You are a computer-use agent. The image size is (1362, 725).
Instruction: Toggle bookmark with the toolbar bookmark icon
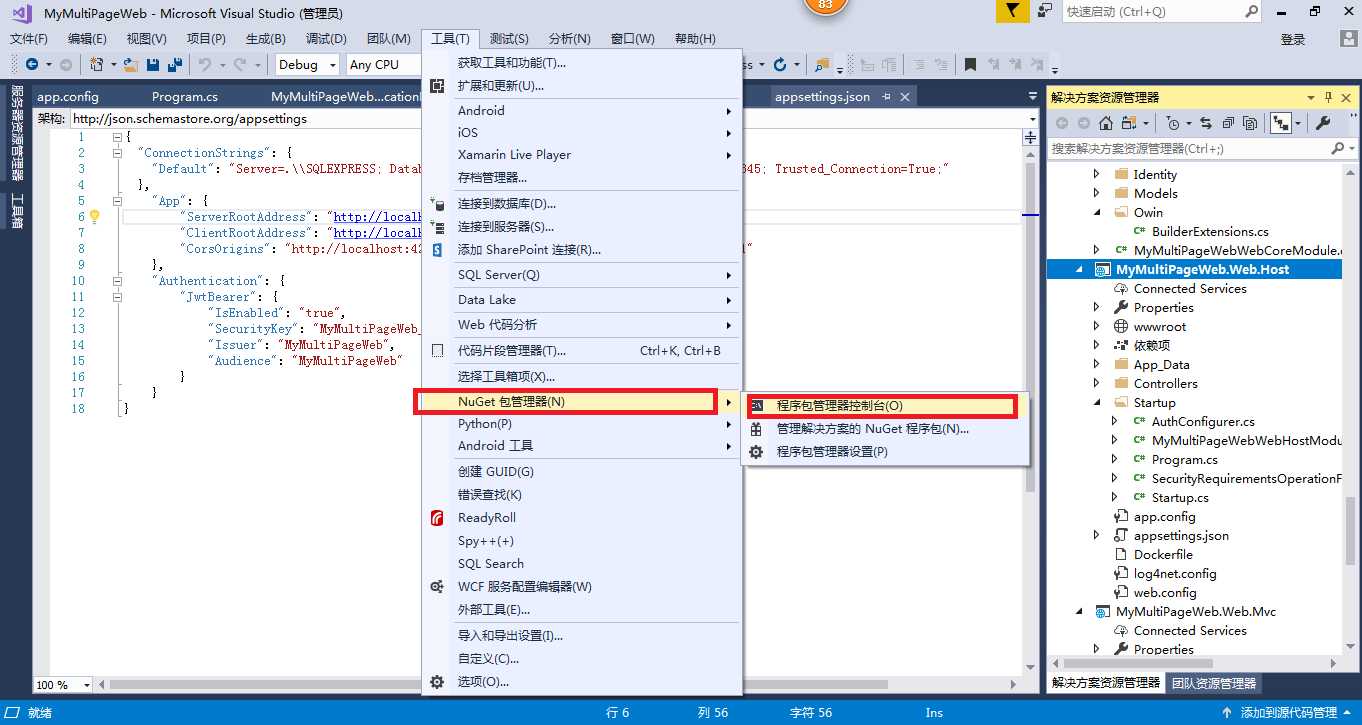click(970, 65)
